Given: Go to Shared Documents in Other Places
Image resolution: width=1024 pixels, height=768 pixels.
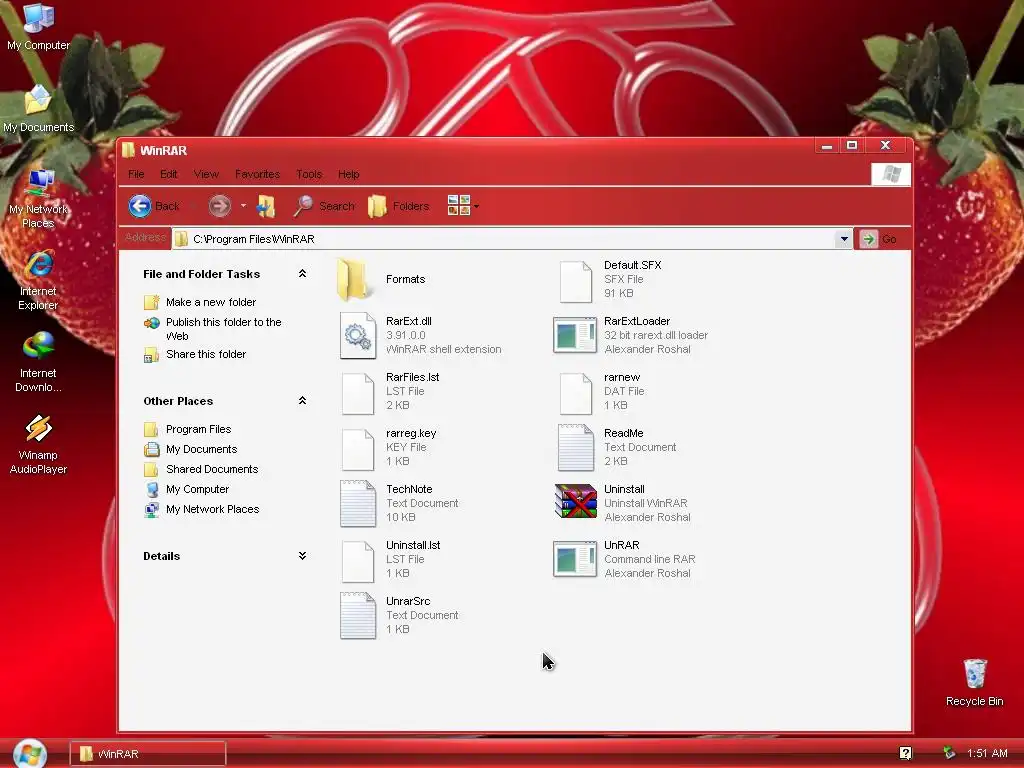Looking at the screenshot, I should click(x=212, y=469).
